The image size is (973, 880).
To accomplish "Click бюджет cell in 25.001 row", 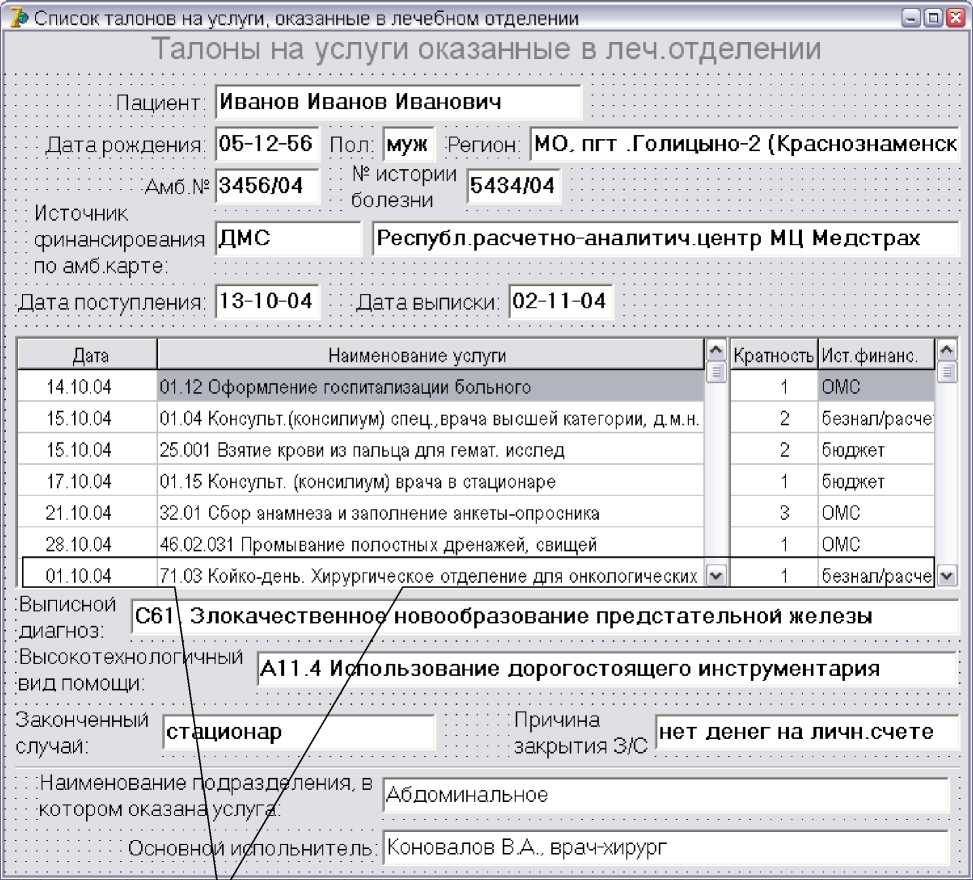I will click(x=876, y=449).
